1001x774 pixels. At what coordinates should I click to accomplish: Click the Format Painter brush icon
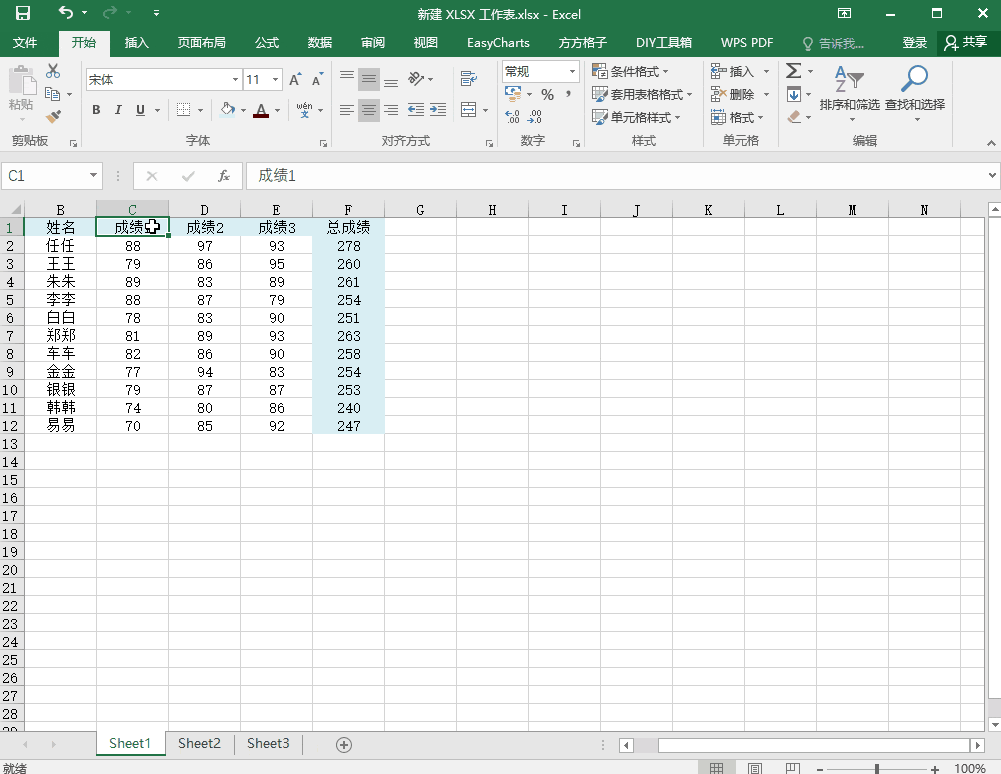click(x=54, y=116)
